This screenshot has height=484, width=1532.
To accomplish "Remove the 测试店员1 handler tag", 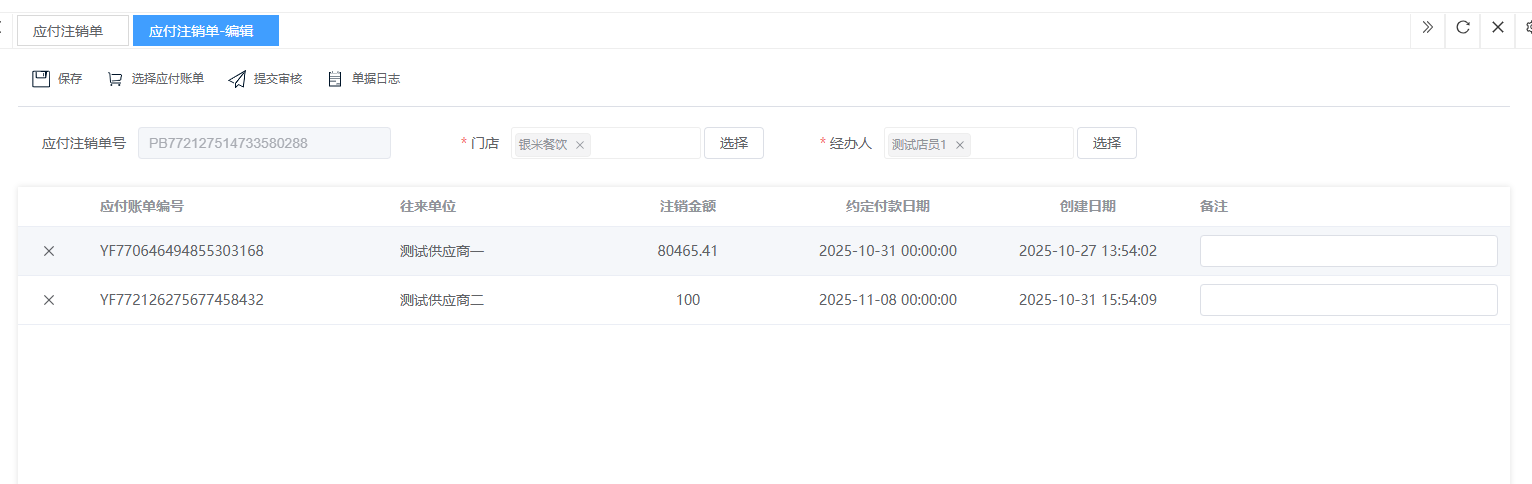I will [x=960, y=145].
